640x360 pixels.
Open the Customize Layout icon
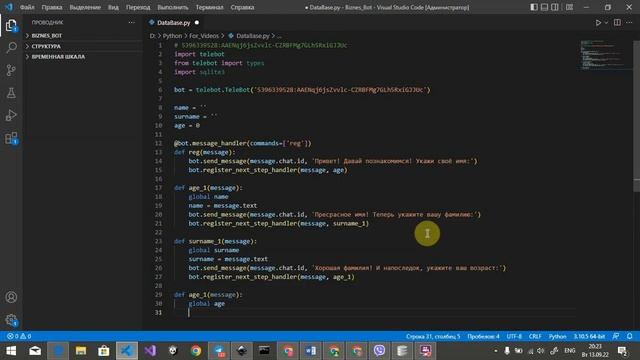(x=569, y=7)
